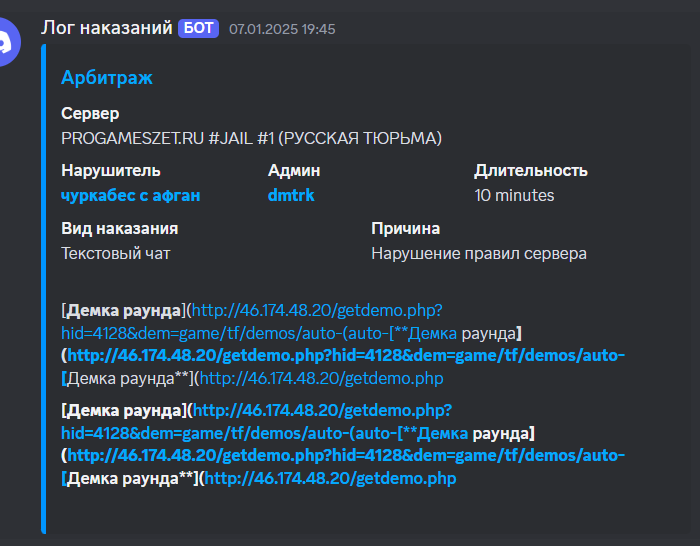Click the 'Сервер' field heading
The image size is (700, 546).
click(x=90, y=113)
